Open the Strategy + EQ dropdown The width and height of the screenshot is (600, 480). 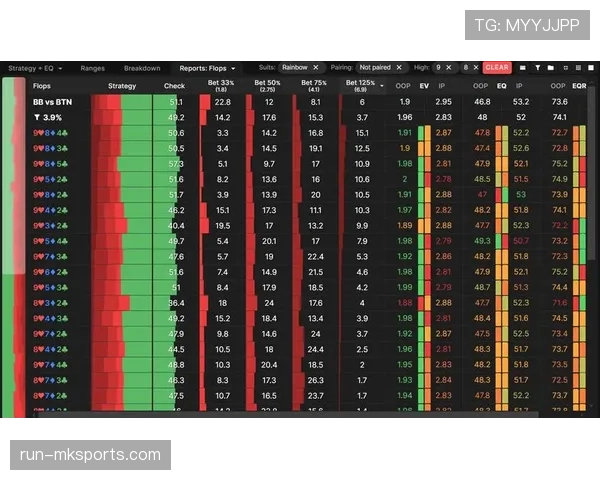(x=35, y=68)
